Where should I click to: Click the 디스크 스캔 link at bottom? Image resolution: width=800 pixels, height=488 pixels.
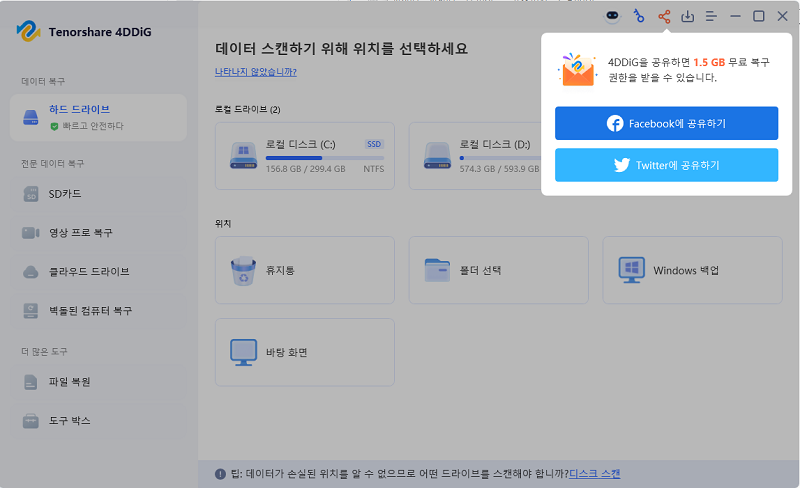click(594, 474)
